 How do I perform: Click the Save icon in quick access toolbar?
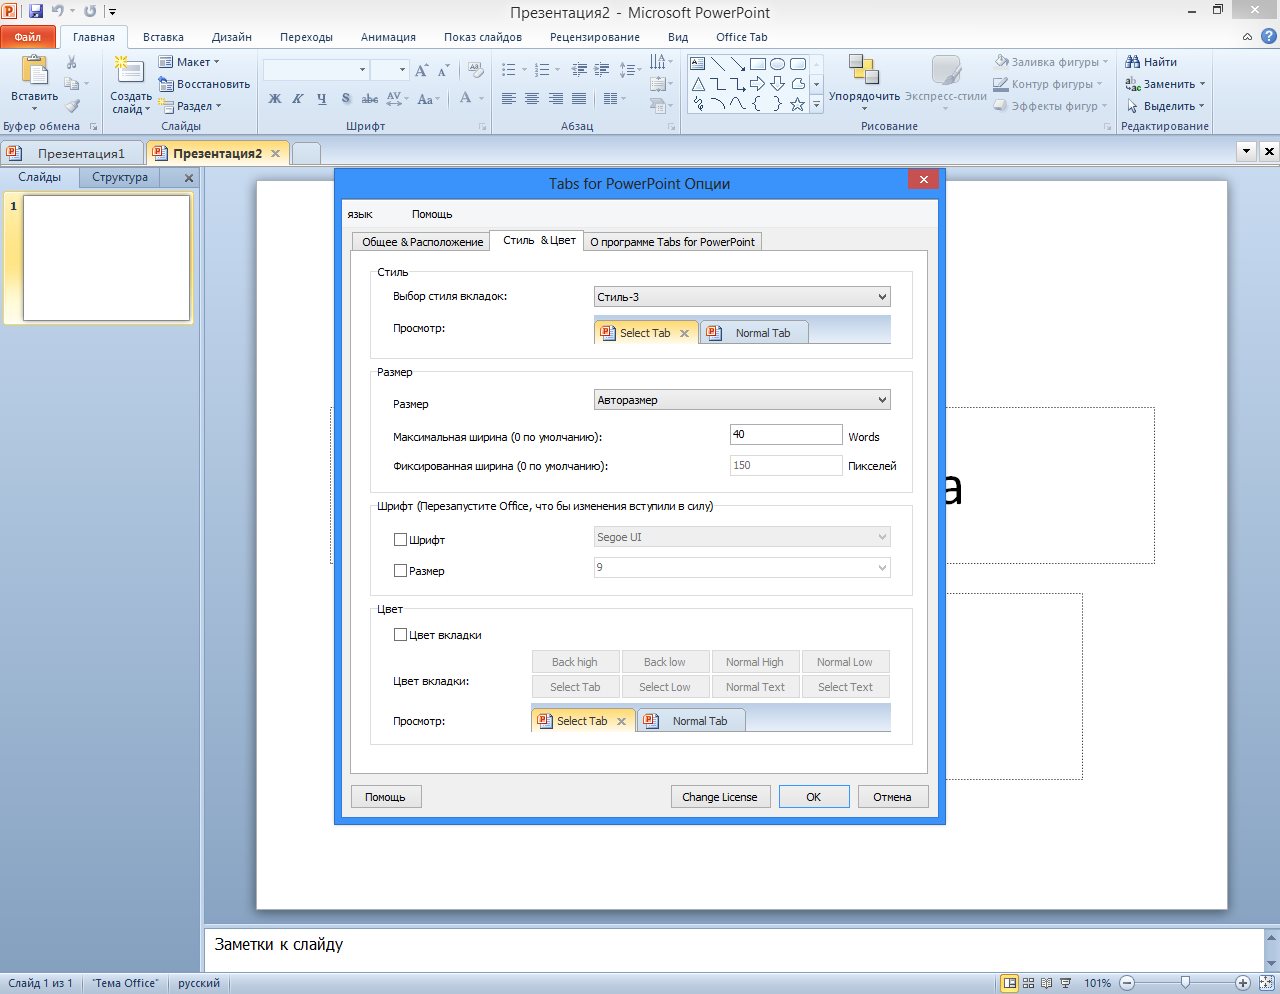36,12
